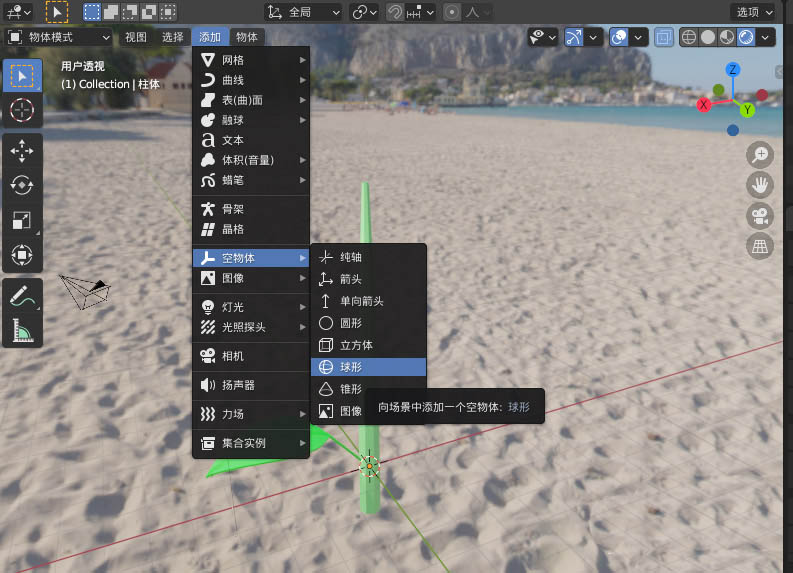Add a 文本 object
The height and width of the screenshot is (573, 793).
[251, 140]
